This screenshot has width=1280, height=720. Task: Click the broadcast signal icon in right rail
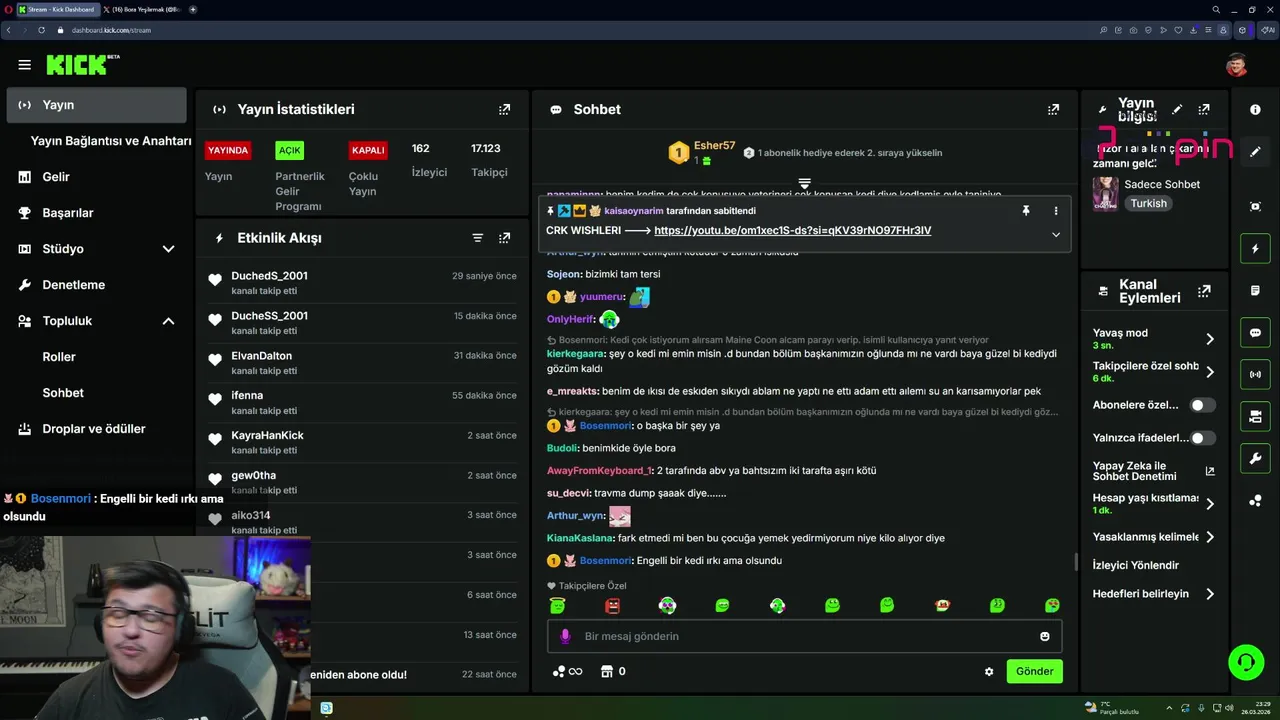tap(1255, 375)
